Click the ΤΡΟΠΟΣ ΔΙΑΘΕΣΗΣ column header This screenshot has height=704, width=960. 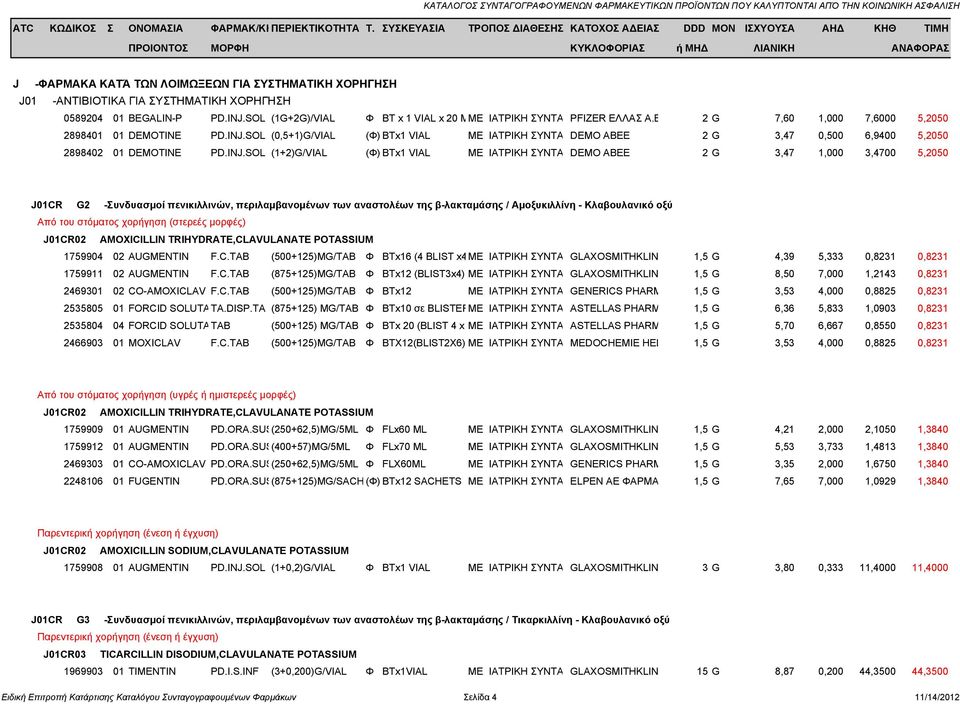[x=516, y=28]
